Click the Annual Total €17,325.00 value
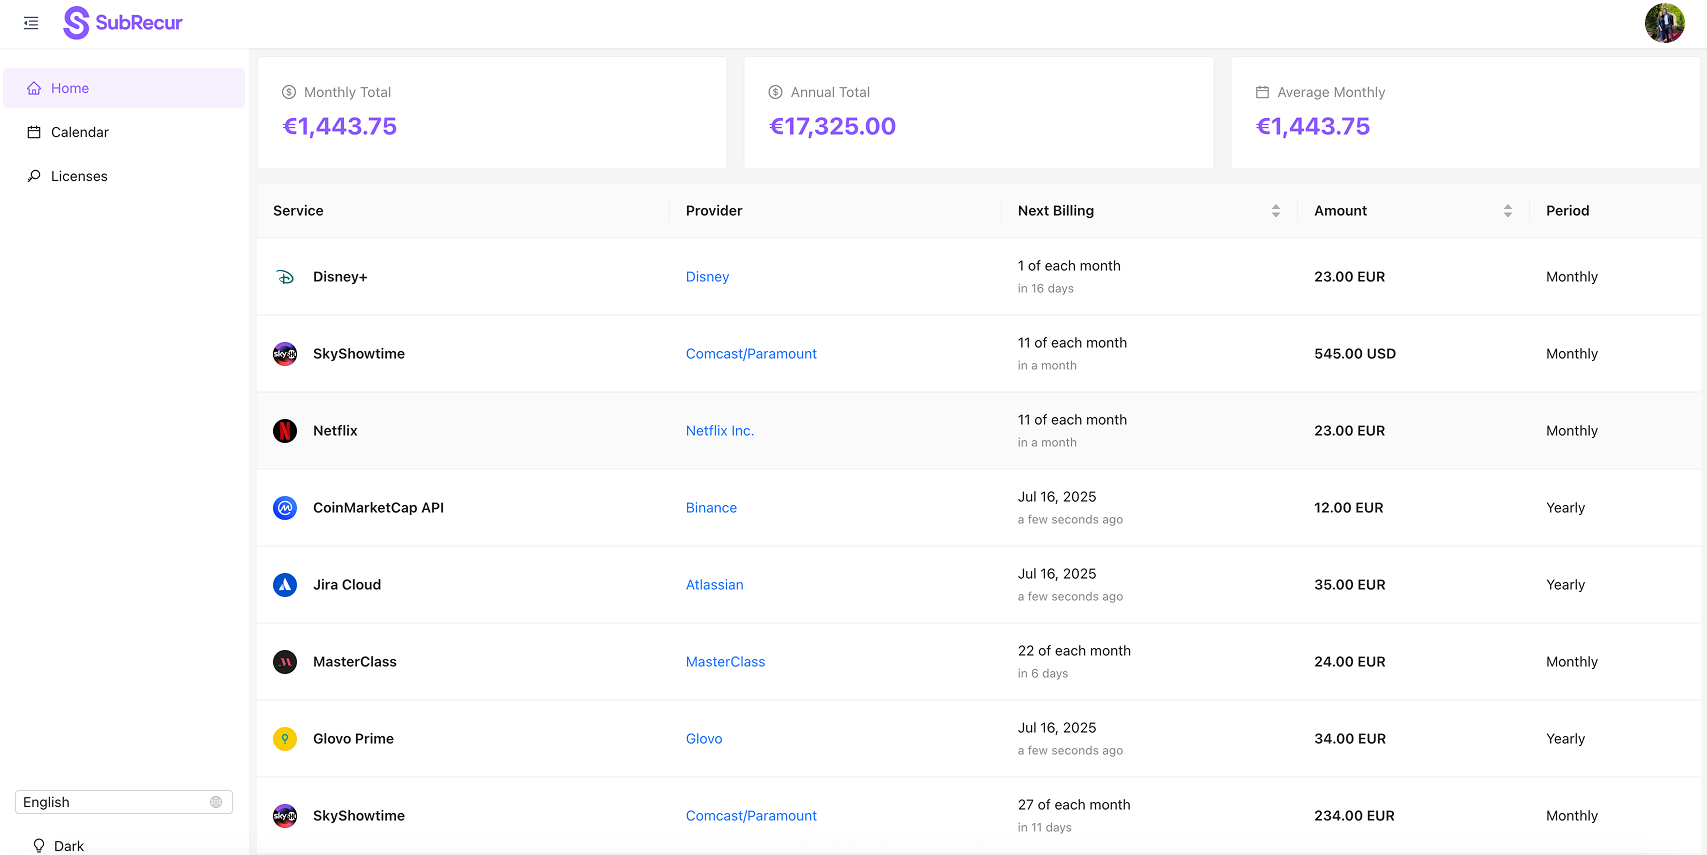Screen dimensions: 1707x855 [832, 126]
